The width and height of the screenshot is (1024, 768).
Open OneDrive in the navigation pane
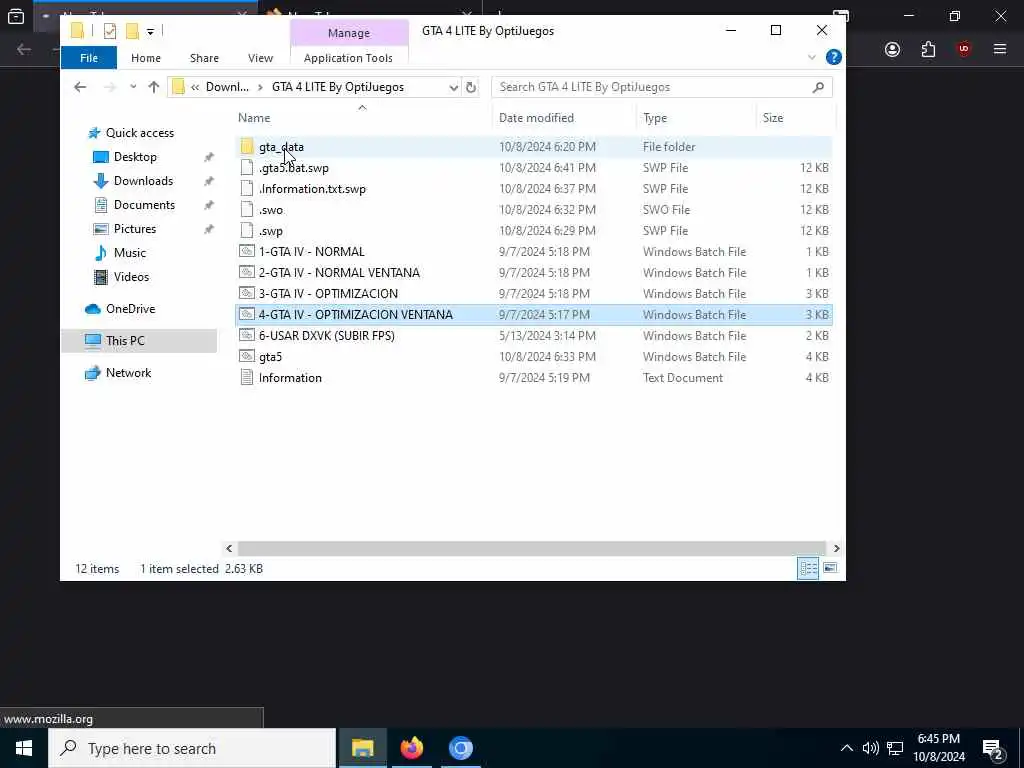(130, 309)
